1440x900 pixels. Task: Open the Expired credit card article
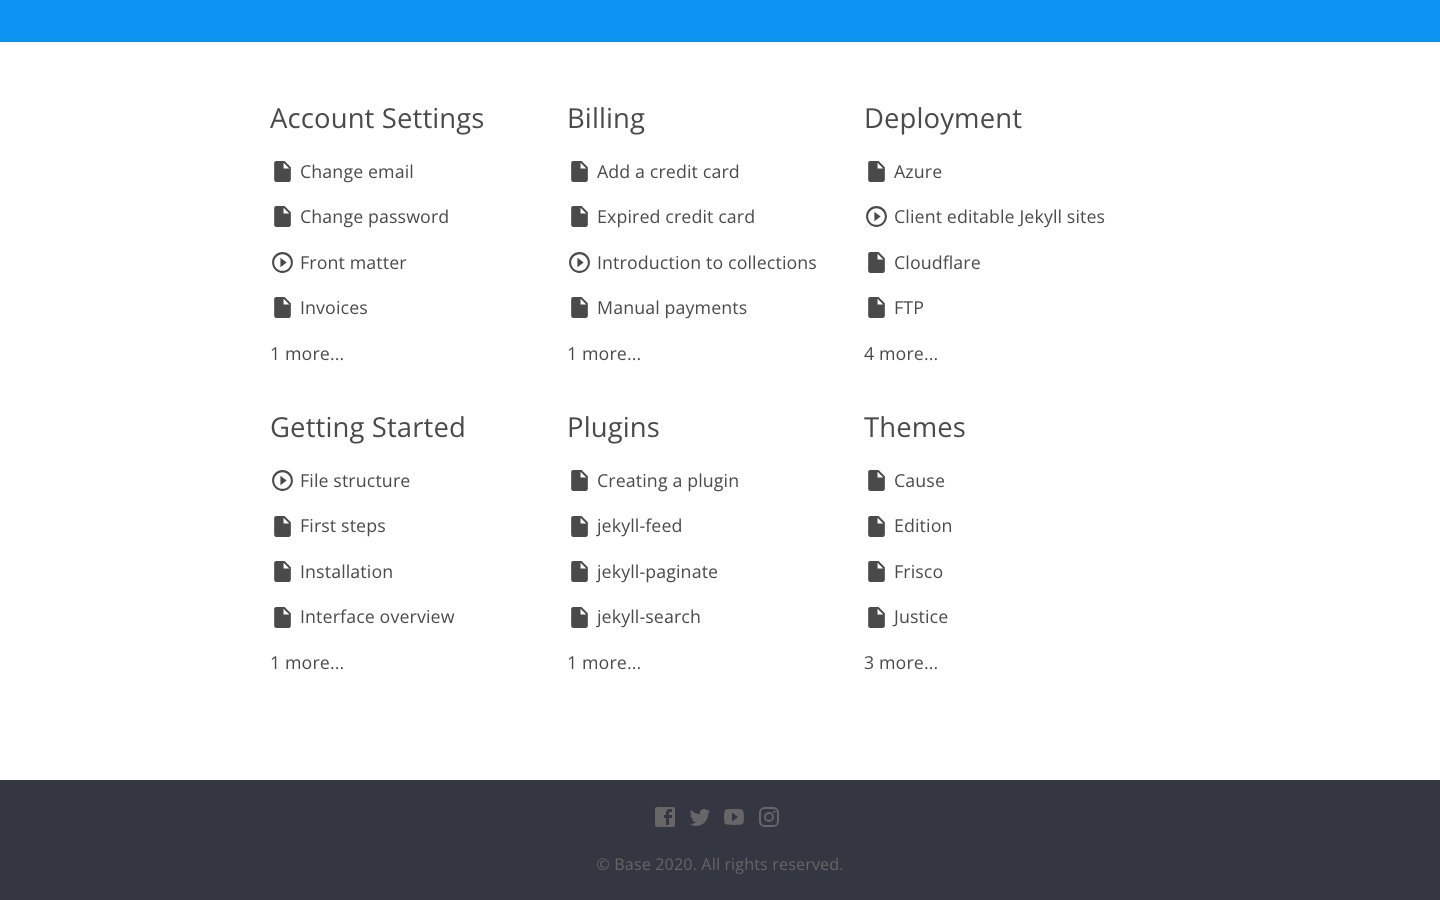676,217
